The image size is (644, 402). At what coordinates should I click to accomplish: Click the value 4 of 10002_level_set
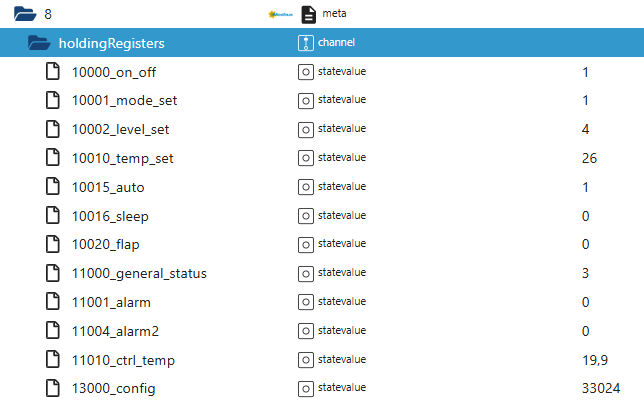click(x=585, y=129)
